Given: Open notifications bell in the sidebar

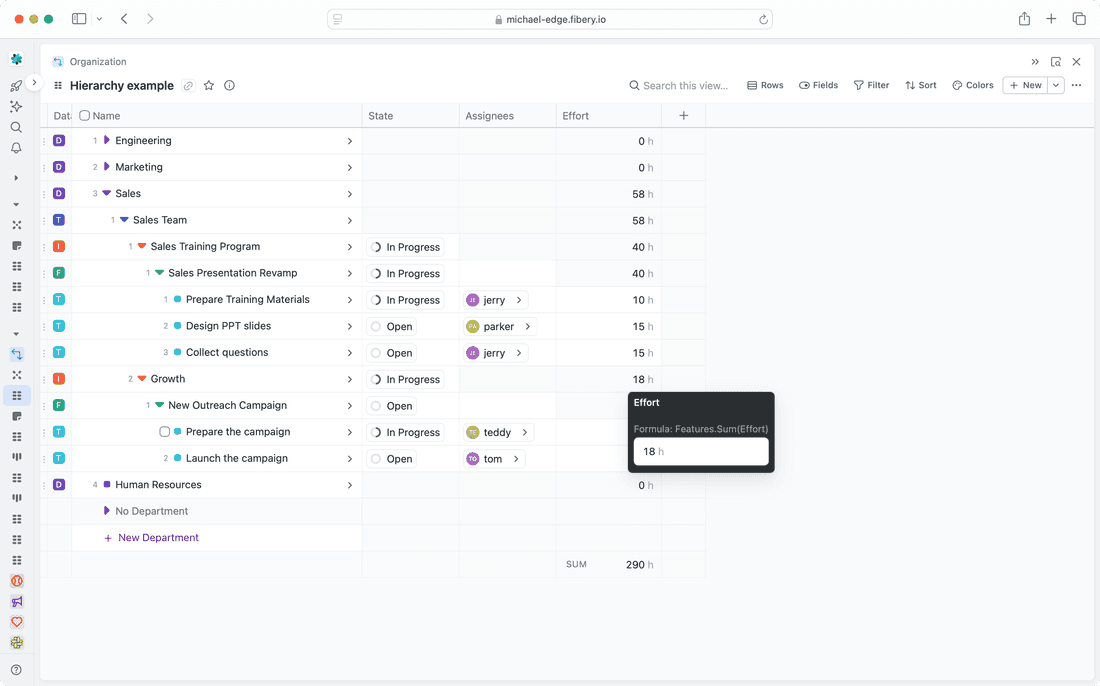Looking at the screenshot, I should point(16,148).
